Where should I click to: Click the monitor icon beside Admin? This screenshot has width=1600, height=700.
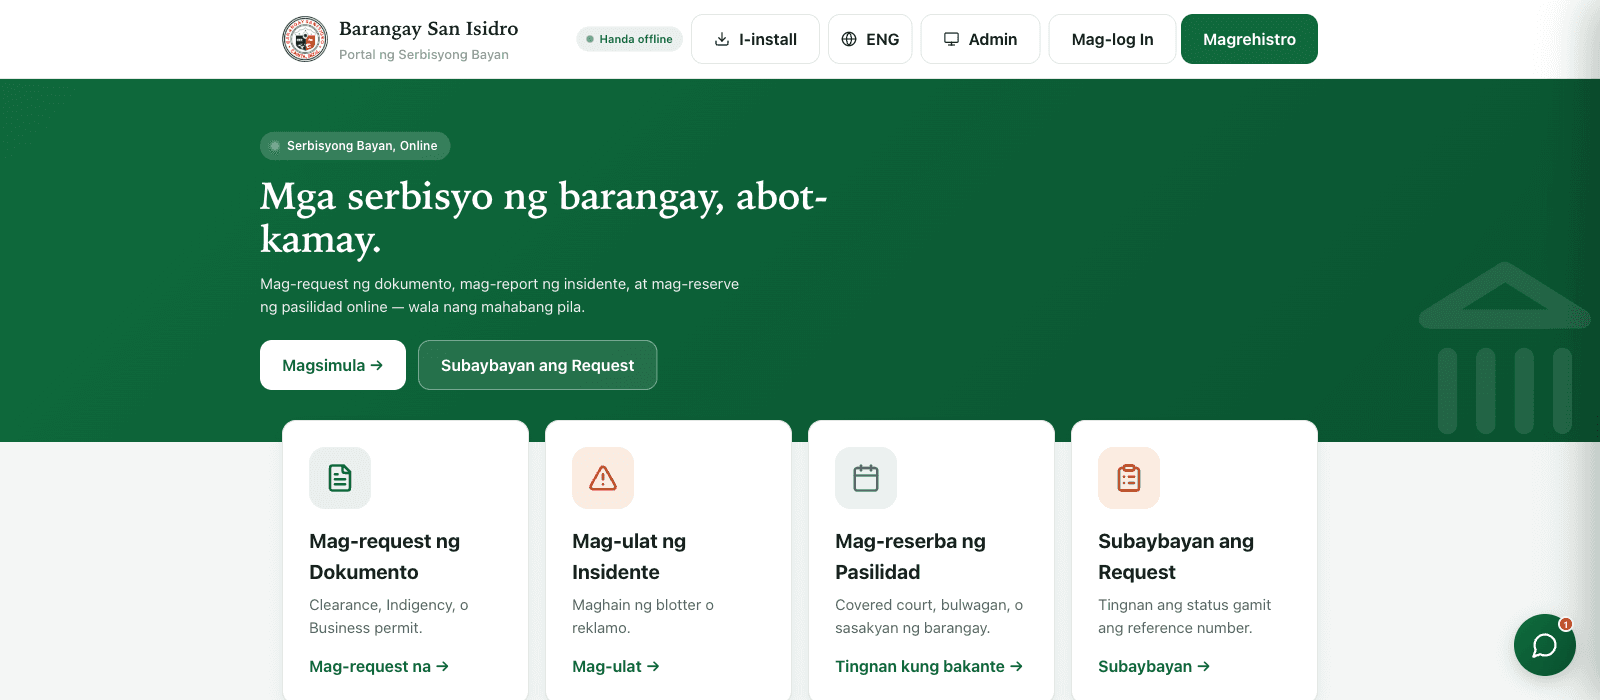(952, 39)
